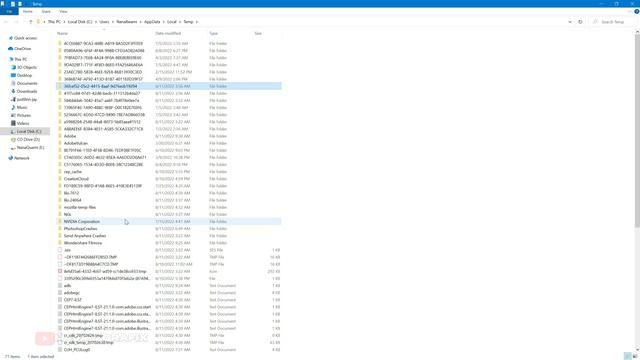Click the Back navigation arrow
This screenshot has width=640, height=360.
coord(7,22)
